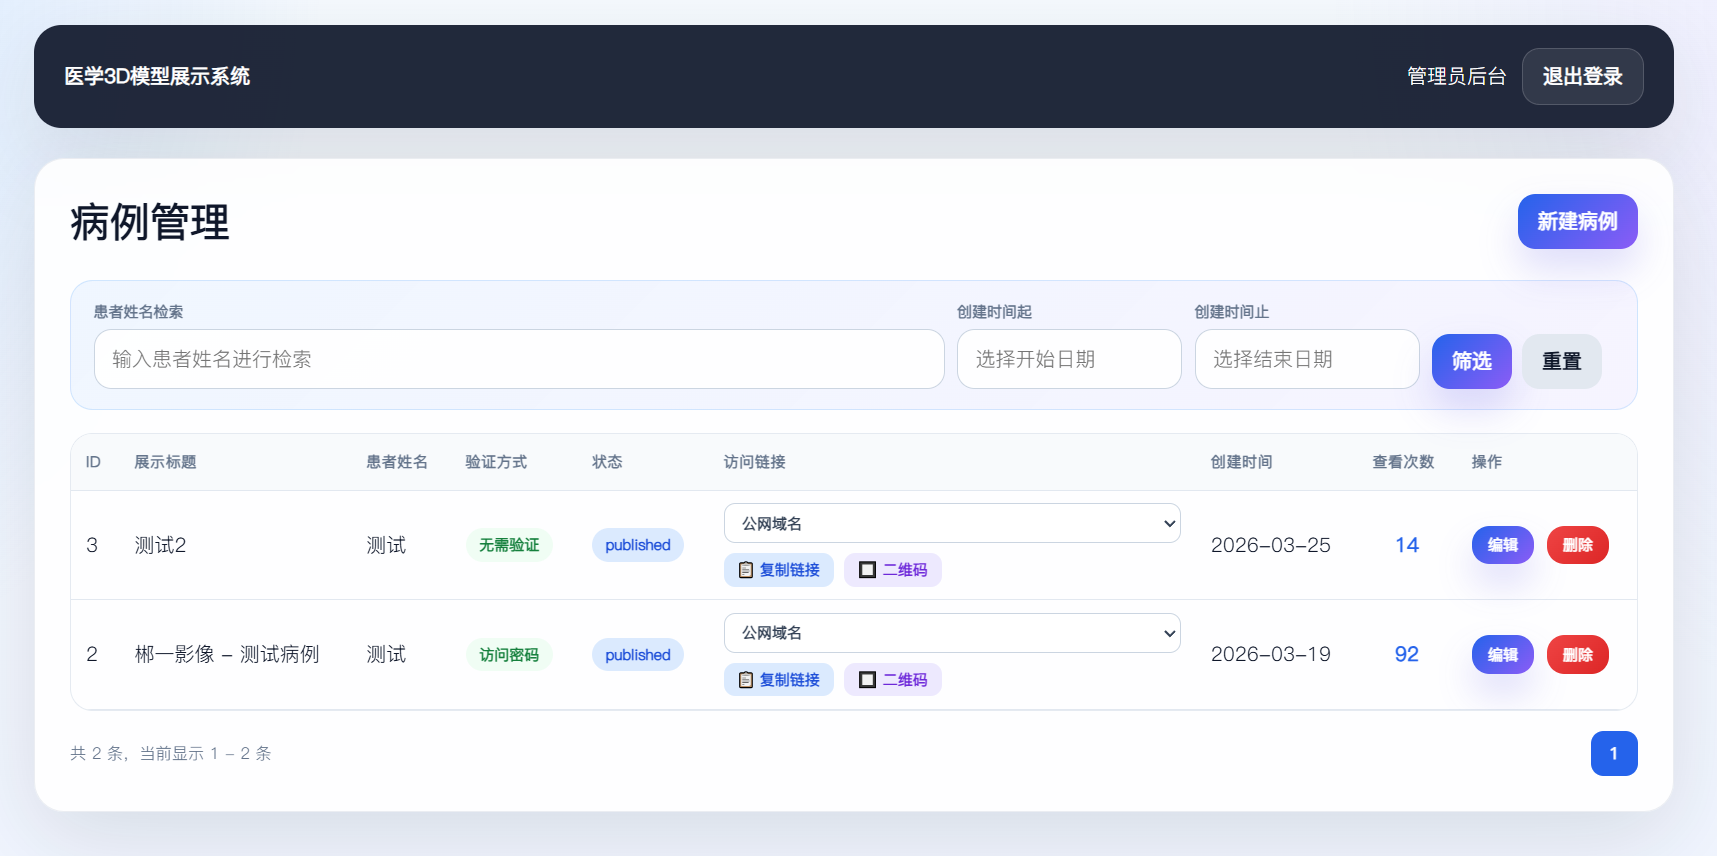
Task: Open 公网域名 dropdown for 测试2 row
Action: click(x=951, y=523)
